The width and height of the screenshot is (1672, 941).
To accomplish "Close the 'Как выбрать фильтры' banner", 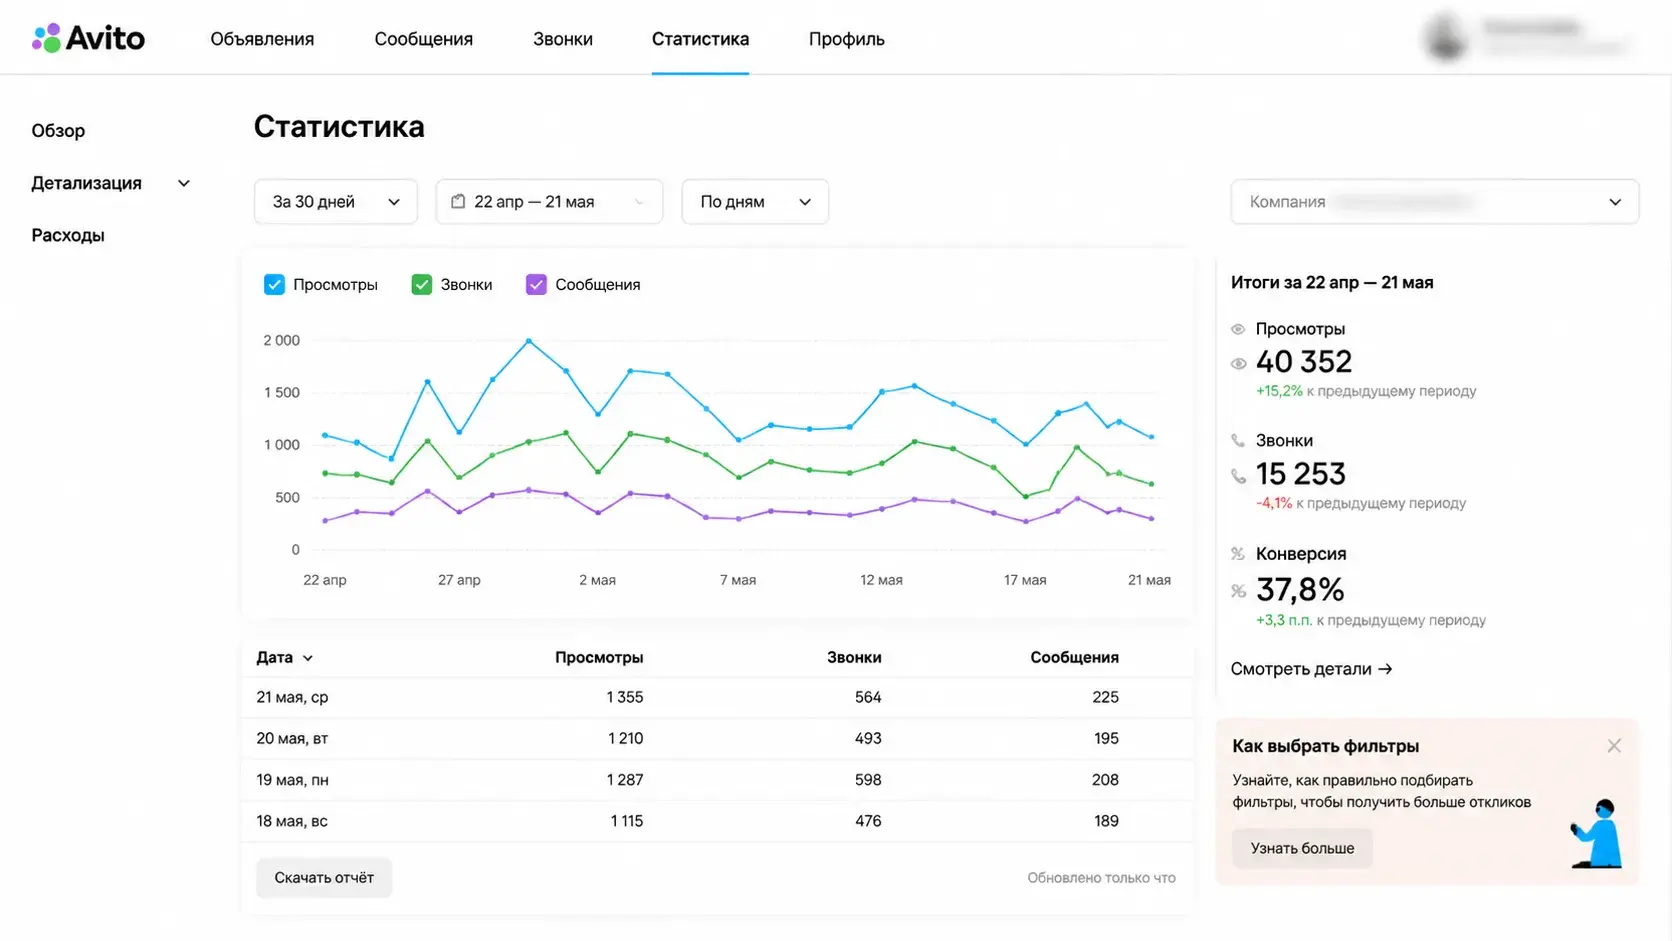I will [x=1614, y=746].
